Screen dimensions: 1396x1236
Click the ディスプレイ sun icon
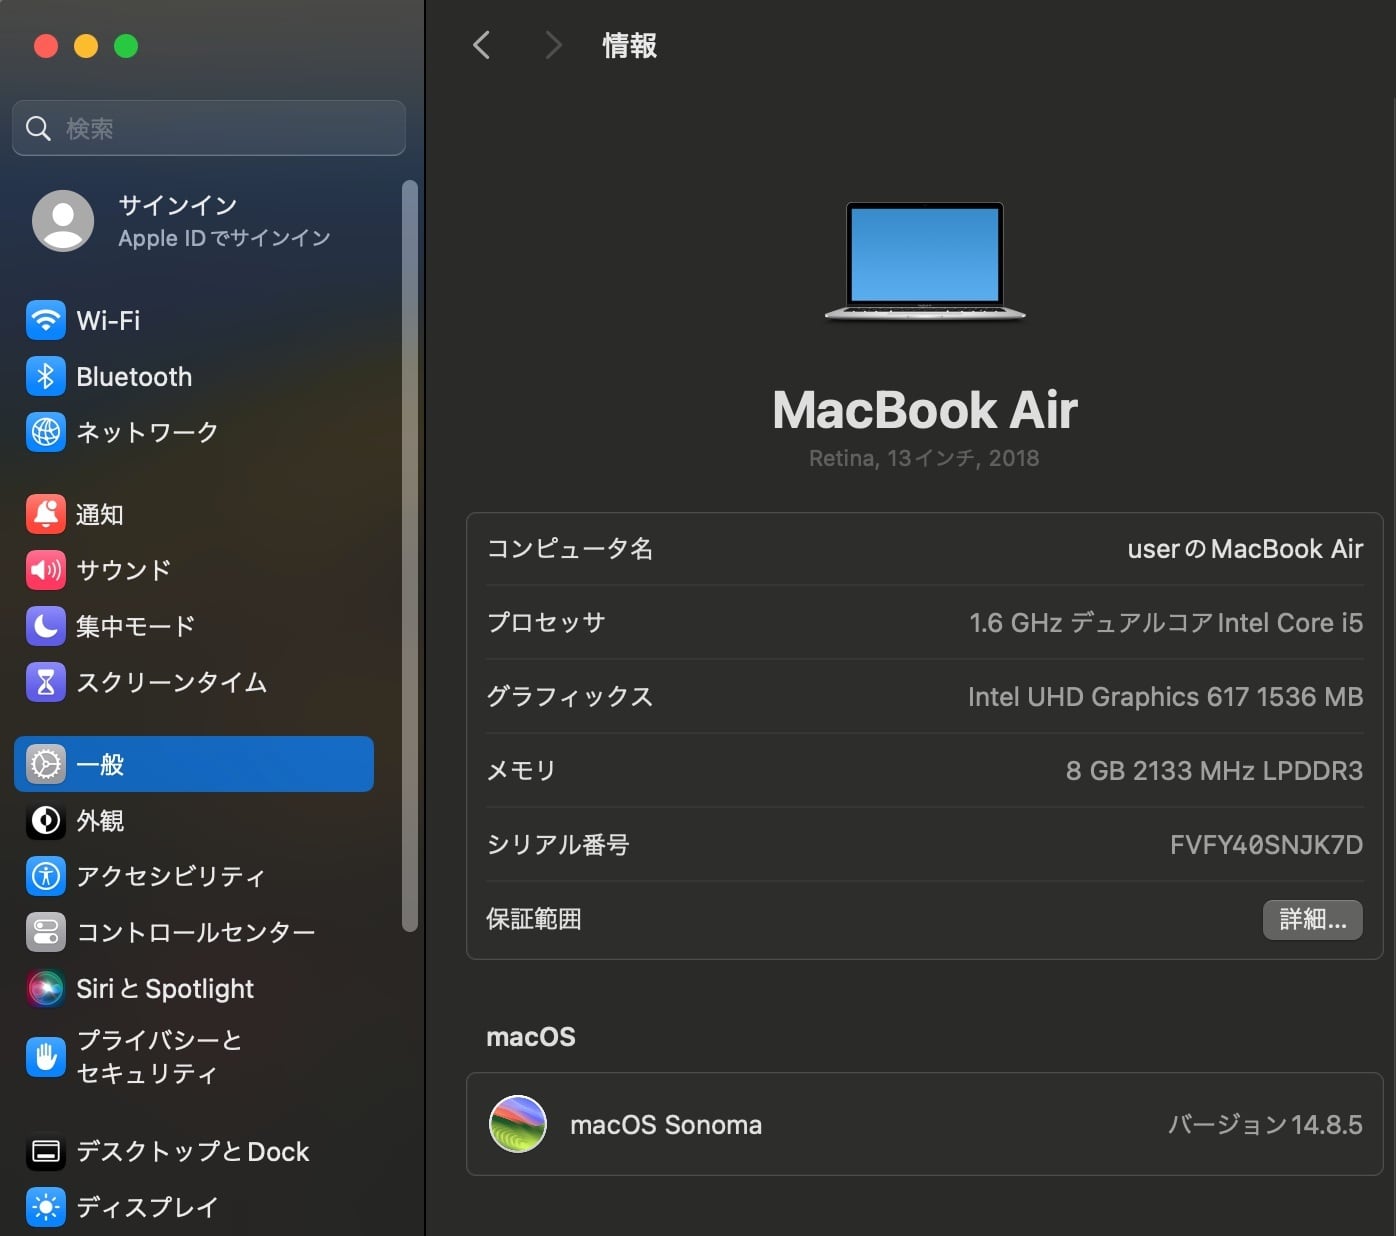(x=46, y=1208)
